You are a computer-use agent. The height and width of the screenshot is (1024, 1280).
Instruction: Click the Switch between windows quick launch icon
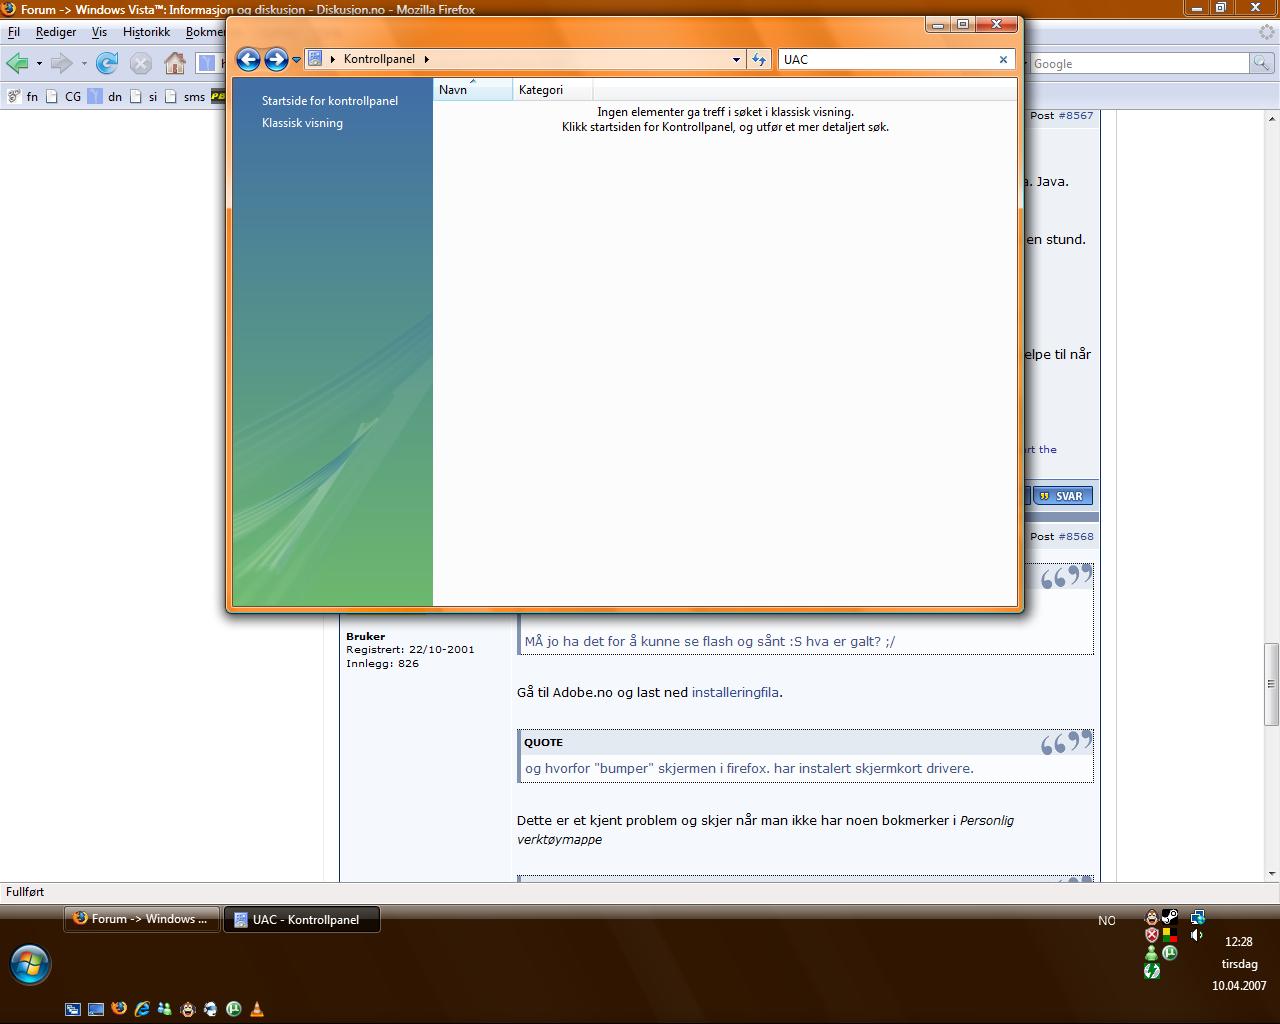click(x=73, y=1010)
